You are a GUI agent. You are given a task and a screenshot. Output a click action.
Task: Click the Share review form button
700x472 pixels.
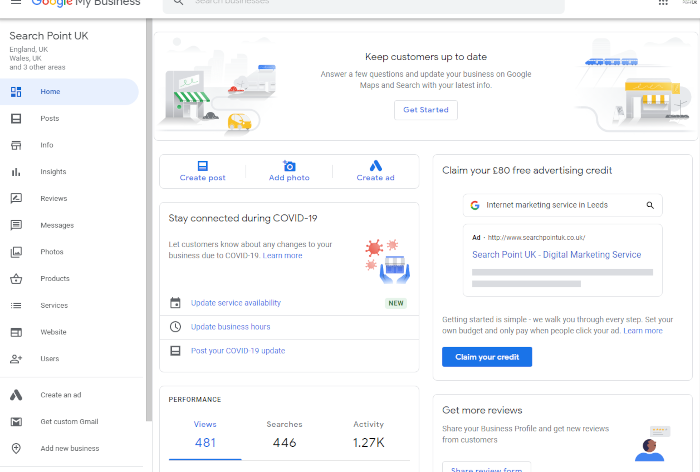(x=487, y=468)
